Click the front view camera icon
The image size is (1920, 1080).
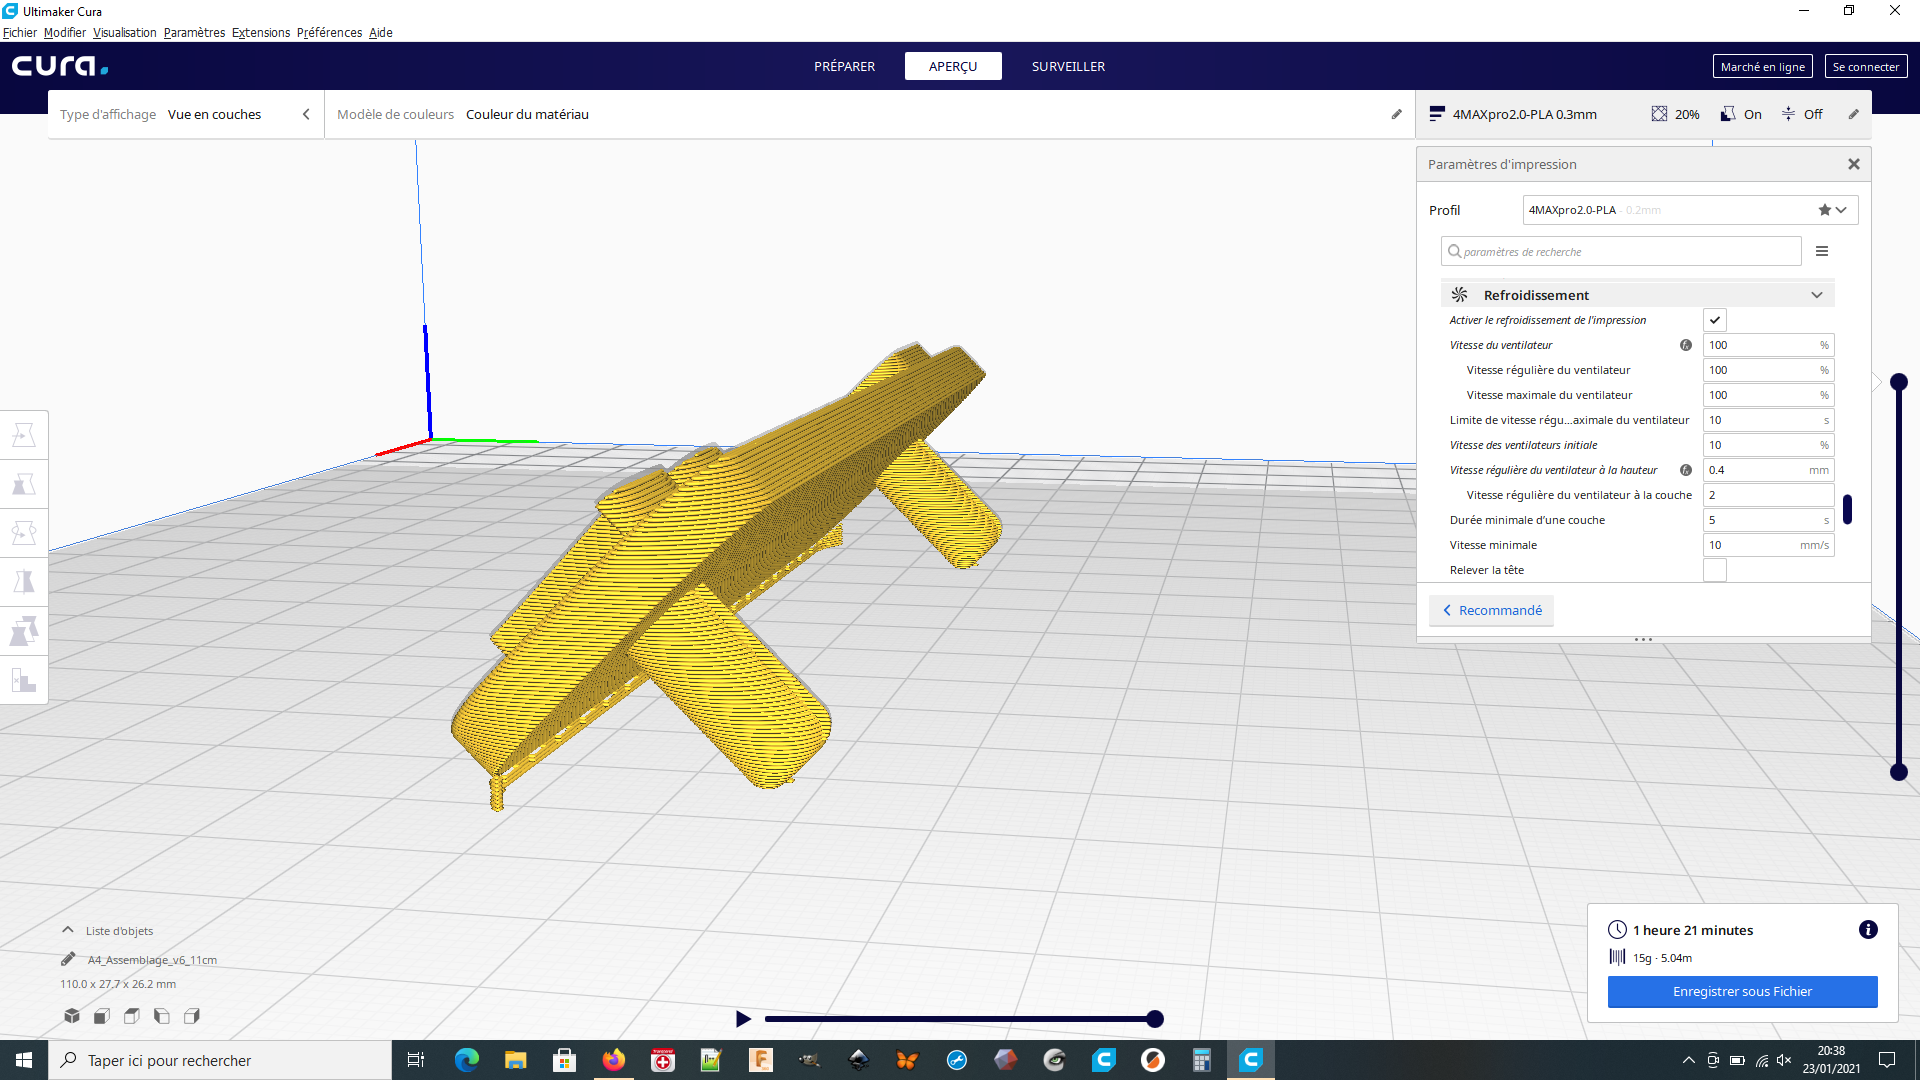pyautogui.click(x=102, y=1016)
